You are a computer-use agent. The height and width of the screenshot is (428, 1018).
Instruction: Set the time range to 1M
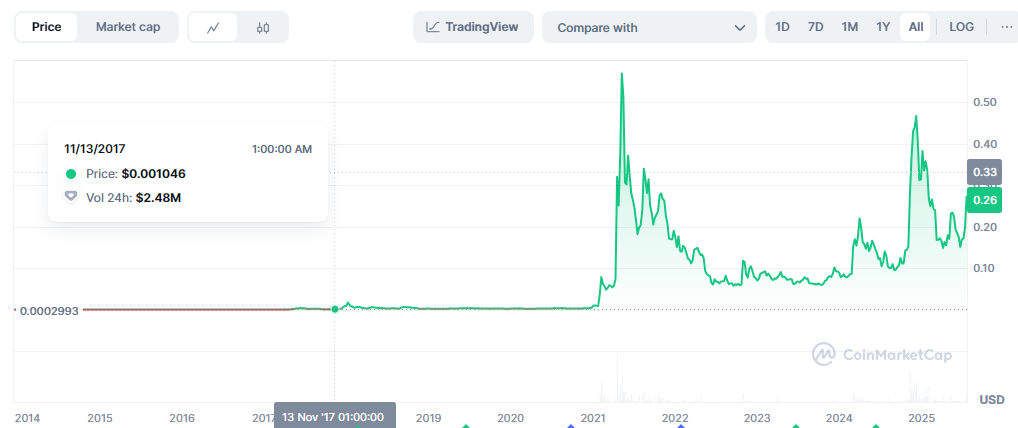point(849,27)
